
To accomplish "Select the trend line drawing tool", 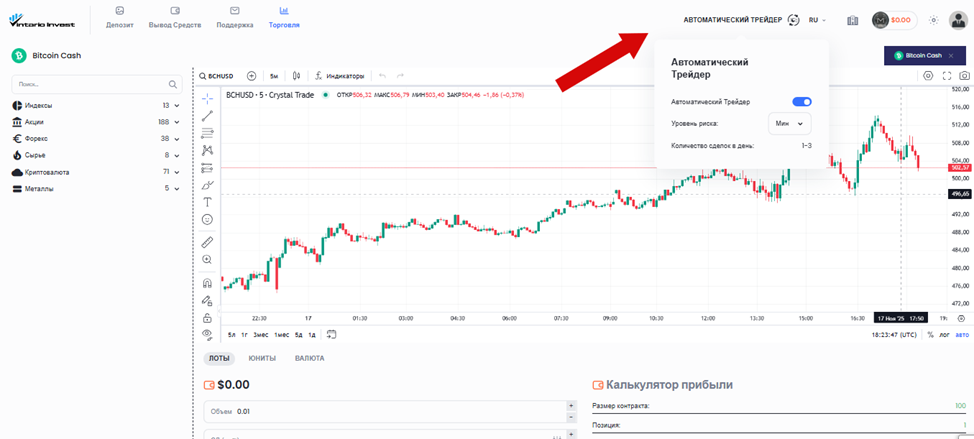I will coord(207,115).
